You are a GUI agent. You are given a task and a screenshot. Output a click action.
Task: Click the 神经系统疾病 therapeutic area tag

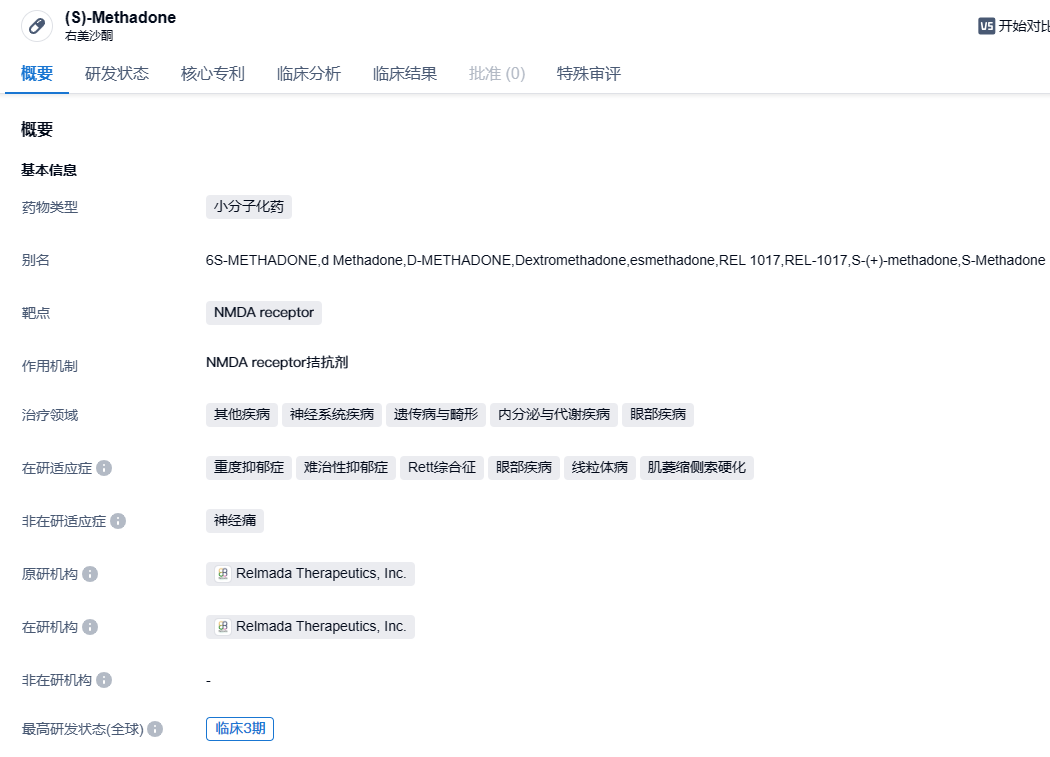(x=332, y=415)
